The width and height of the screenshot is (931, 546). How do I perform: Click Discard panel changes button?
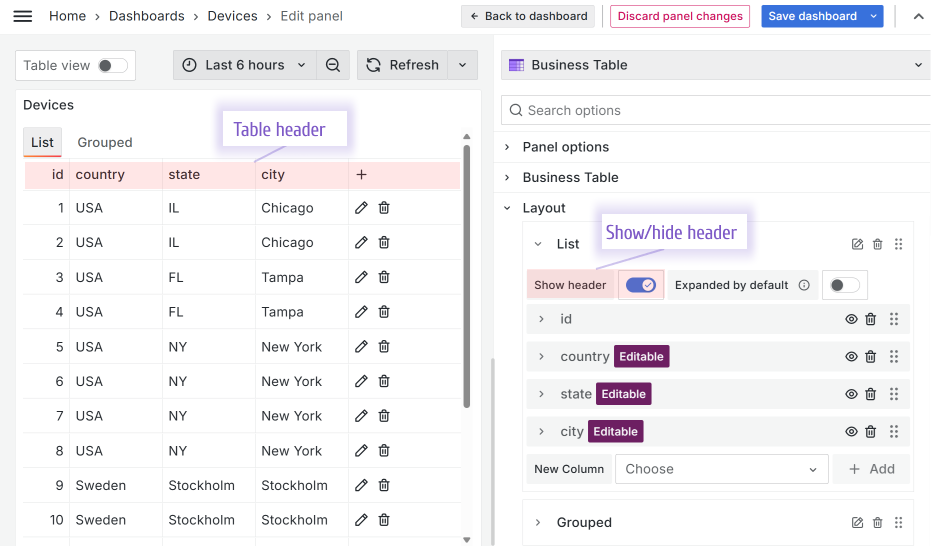pyautogui.click(x=680, y=16)
